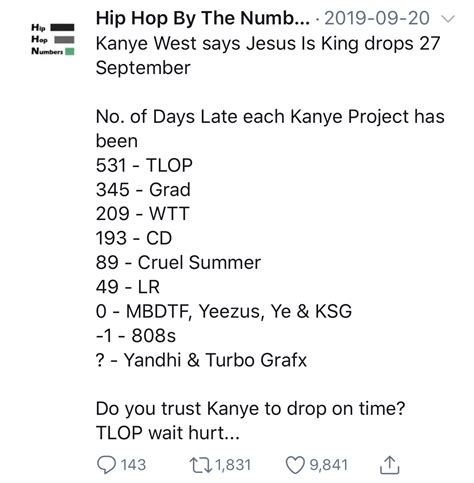This screenshot has height=483, width=474.
Task: Open the share tweet icon
Action: (389, 465)
